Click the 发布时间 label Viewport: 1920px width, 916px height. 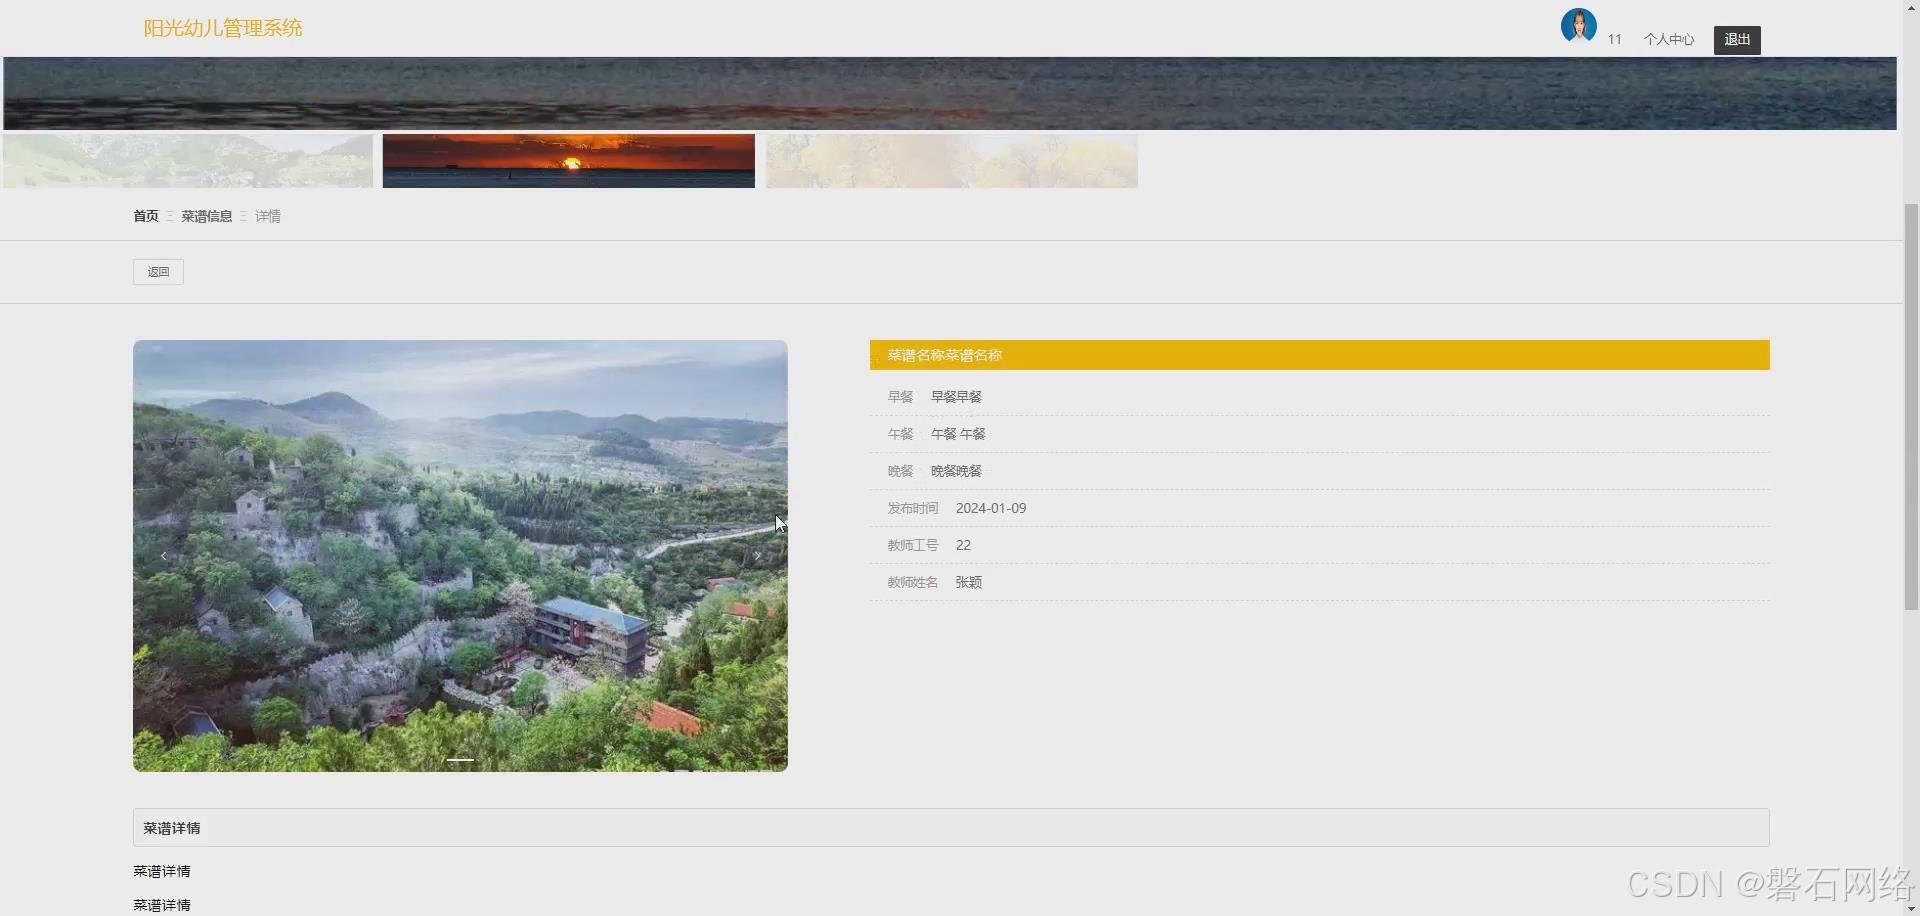pos(913,508)
